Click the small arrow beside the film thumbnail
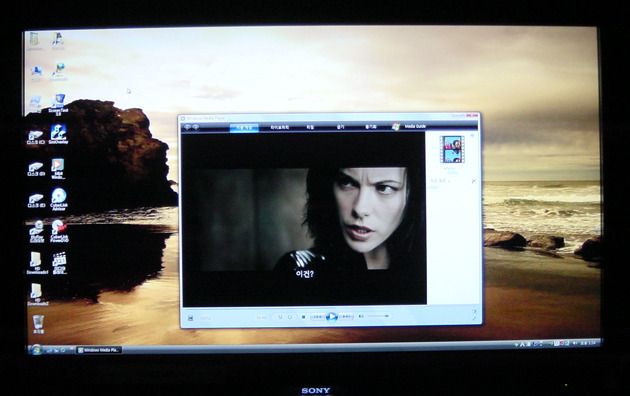 click(472, 136)
